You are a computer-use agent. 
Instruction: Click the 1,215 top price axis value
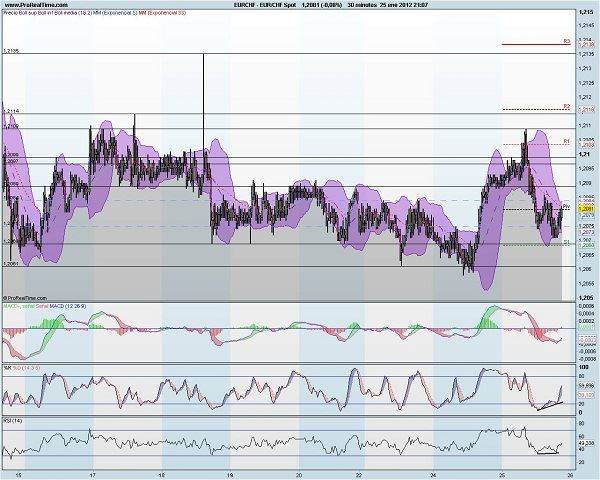pyautogui.click(x=586, y=12)
